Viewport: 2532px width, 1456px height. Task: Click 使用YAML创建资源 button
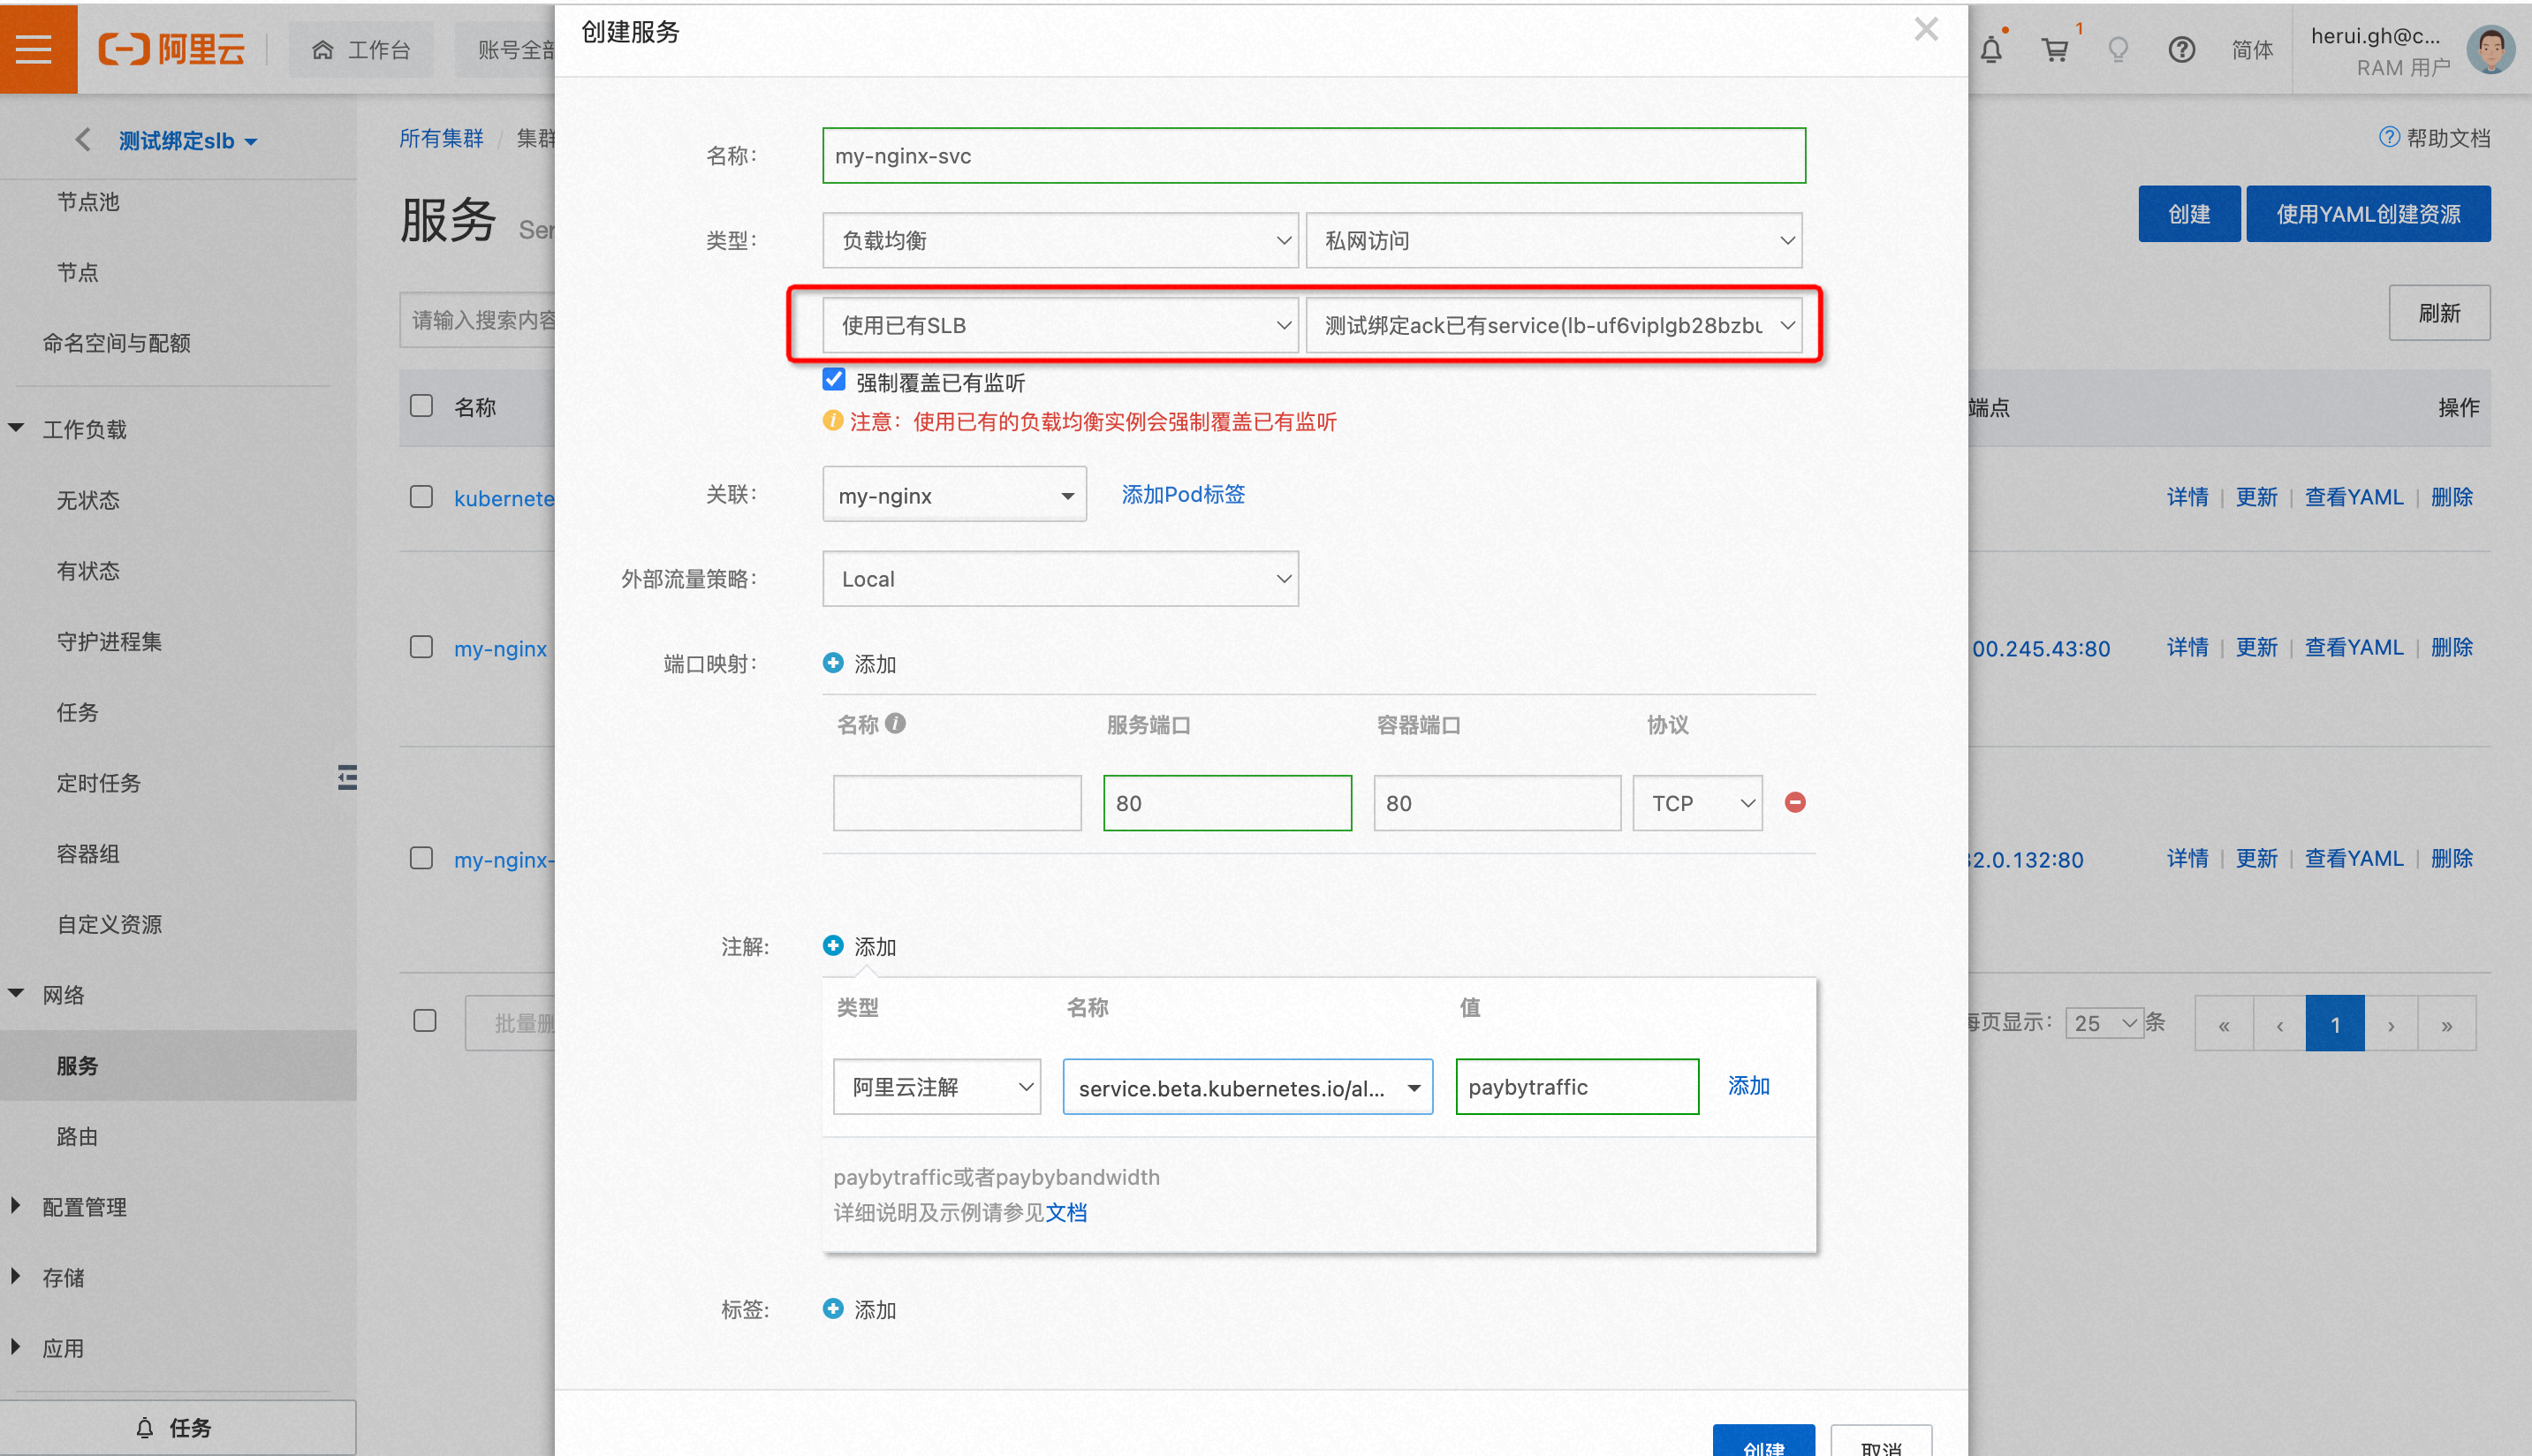coord(2368,214)
